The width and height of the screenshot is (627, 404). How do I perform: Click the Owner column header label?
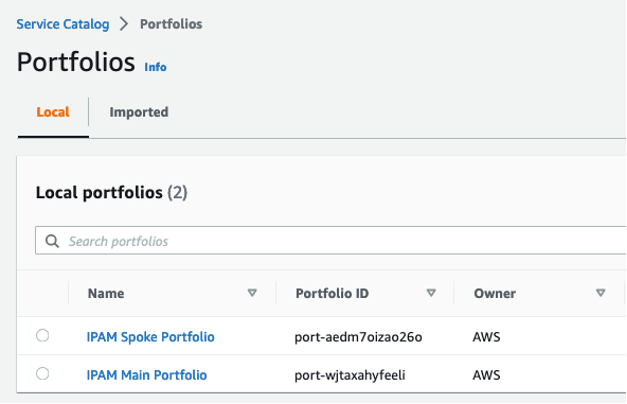tap(494, 293)
